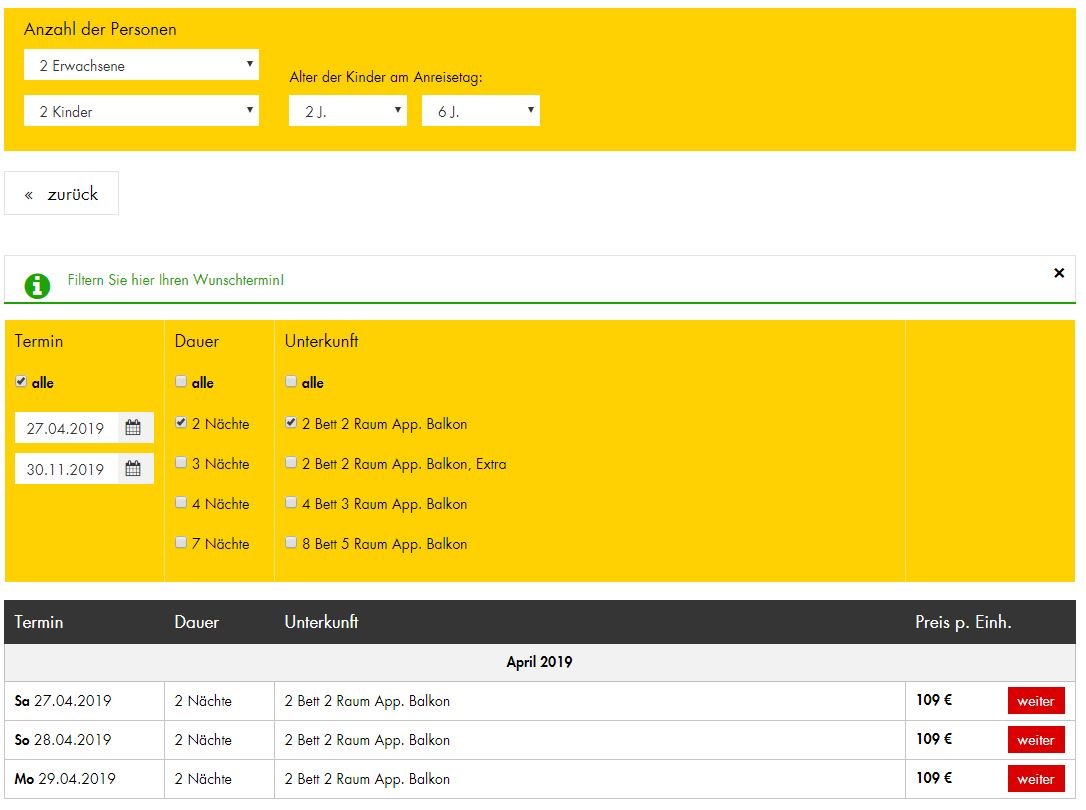Open the 6 J. child age dropdown
Viewport: 1086px width, 810px height.
point(481,111)
